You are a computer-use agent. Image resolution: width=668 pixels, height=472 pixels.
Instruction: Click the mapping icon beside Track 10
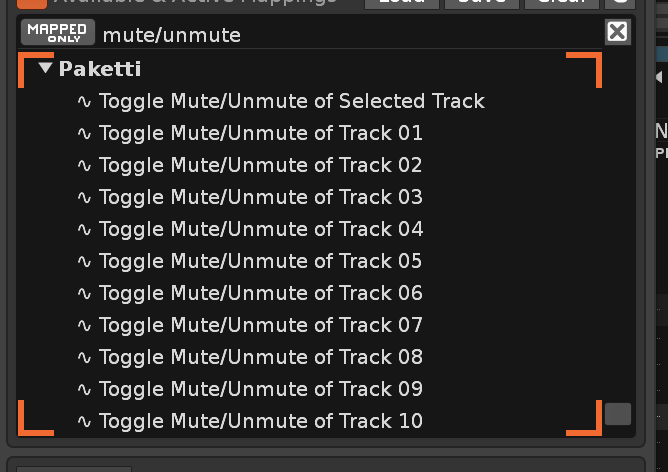84,421
